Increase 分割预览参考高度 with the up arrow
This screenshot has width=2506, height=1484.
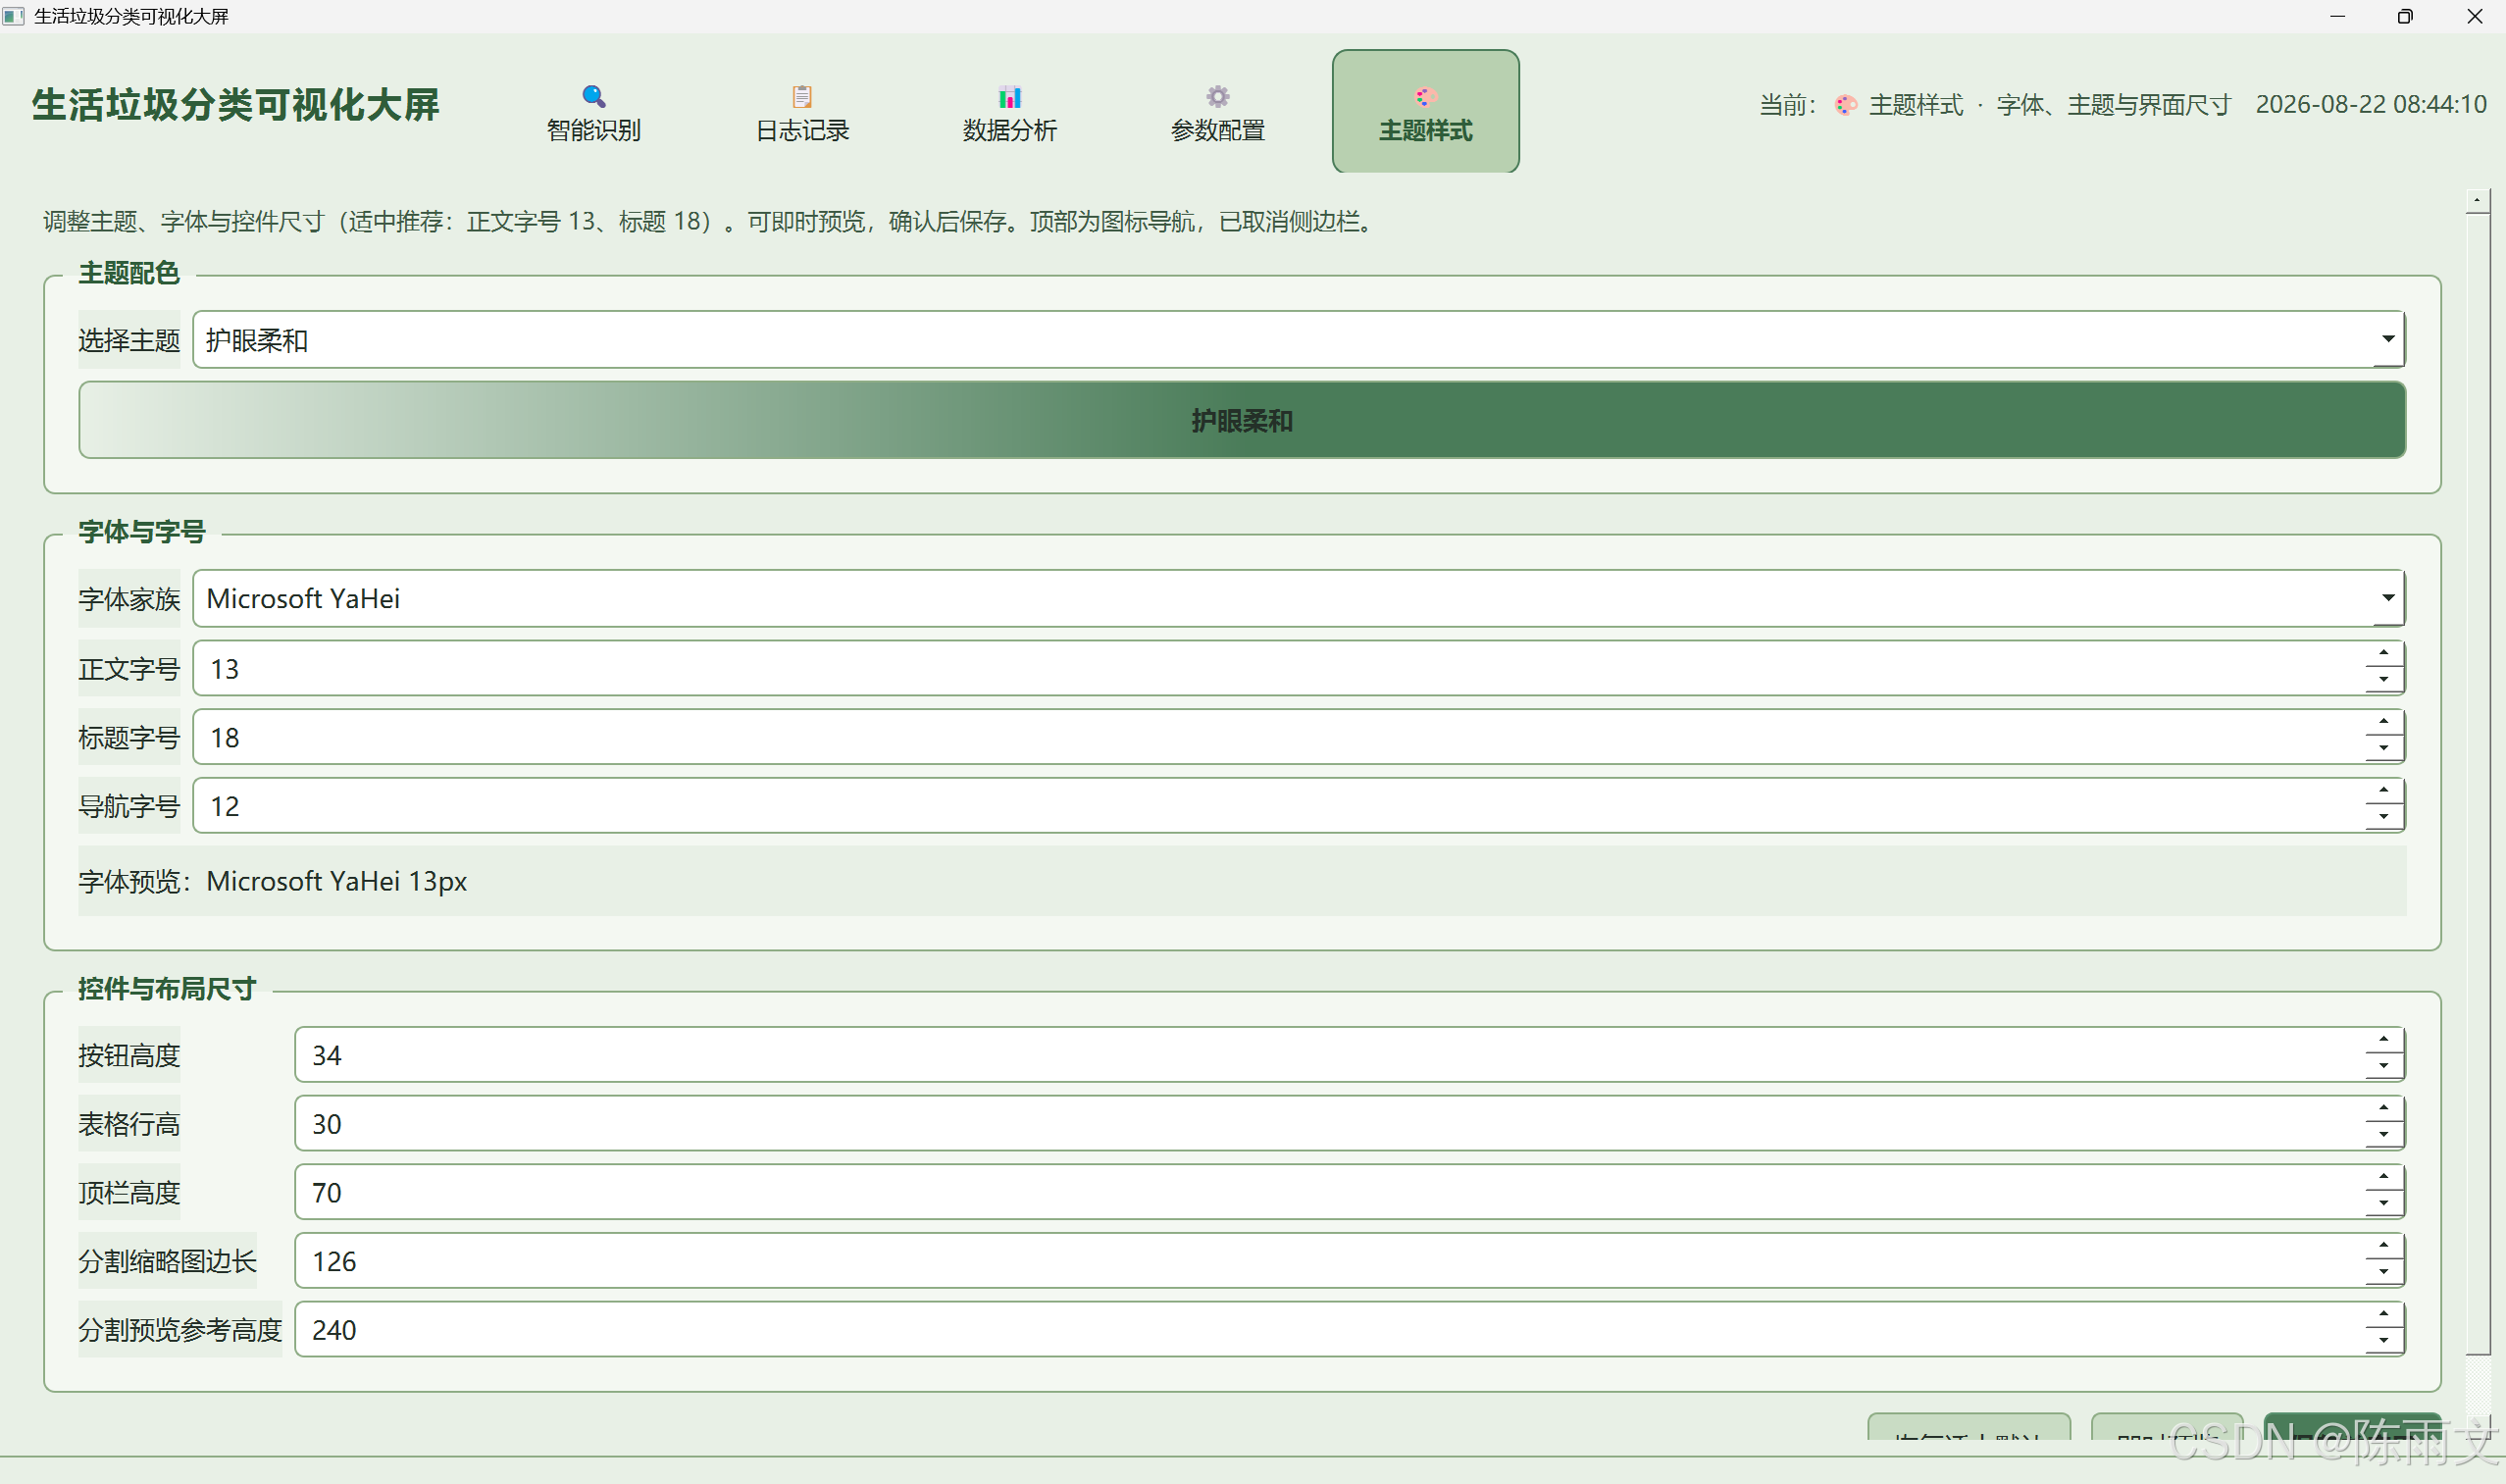(2383, 1316)
